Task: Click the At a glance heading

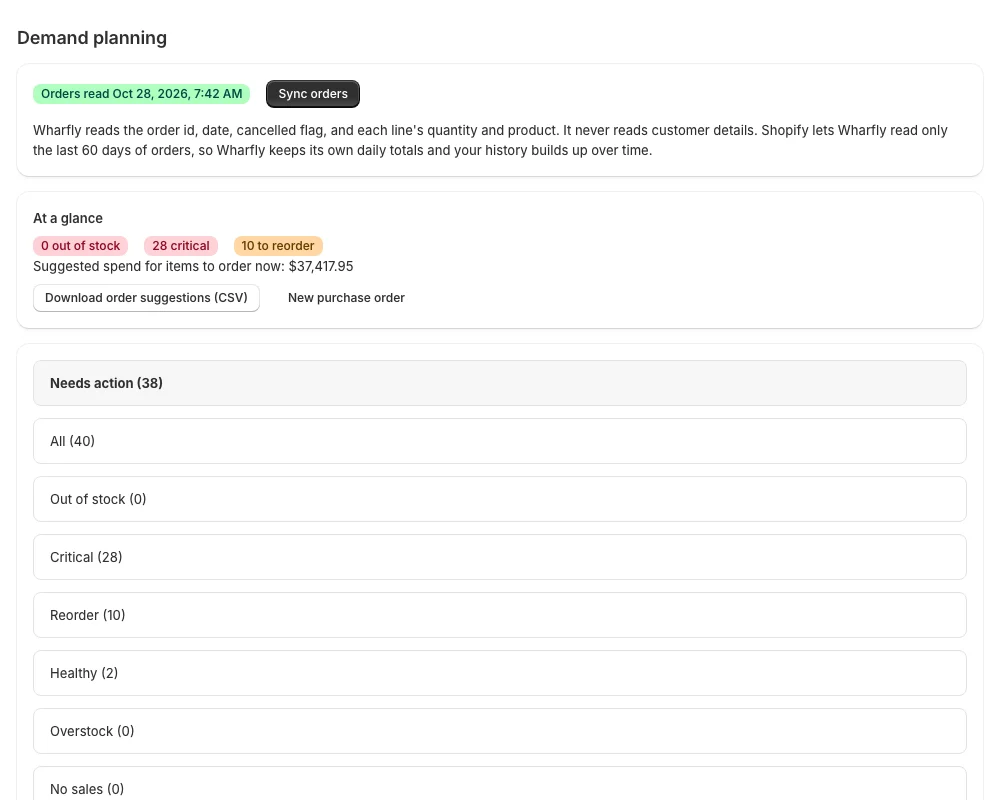Action: click(68, 218)
